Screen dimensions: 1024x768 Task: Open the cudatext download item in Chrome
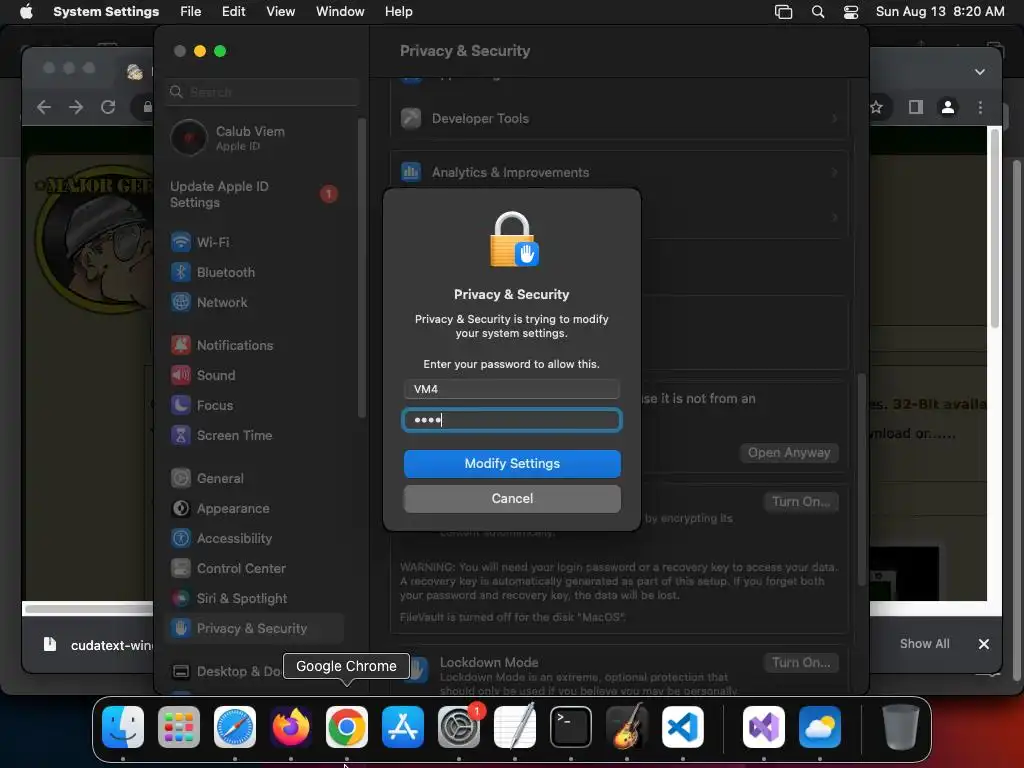[97, 645]
